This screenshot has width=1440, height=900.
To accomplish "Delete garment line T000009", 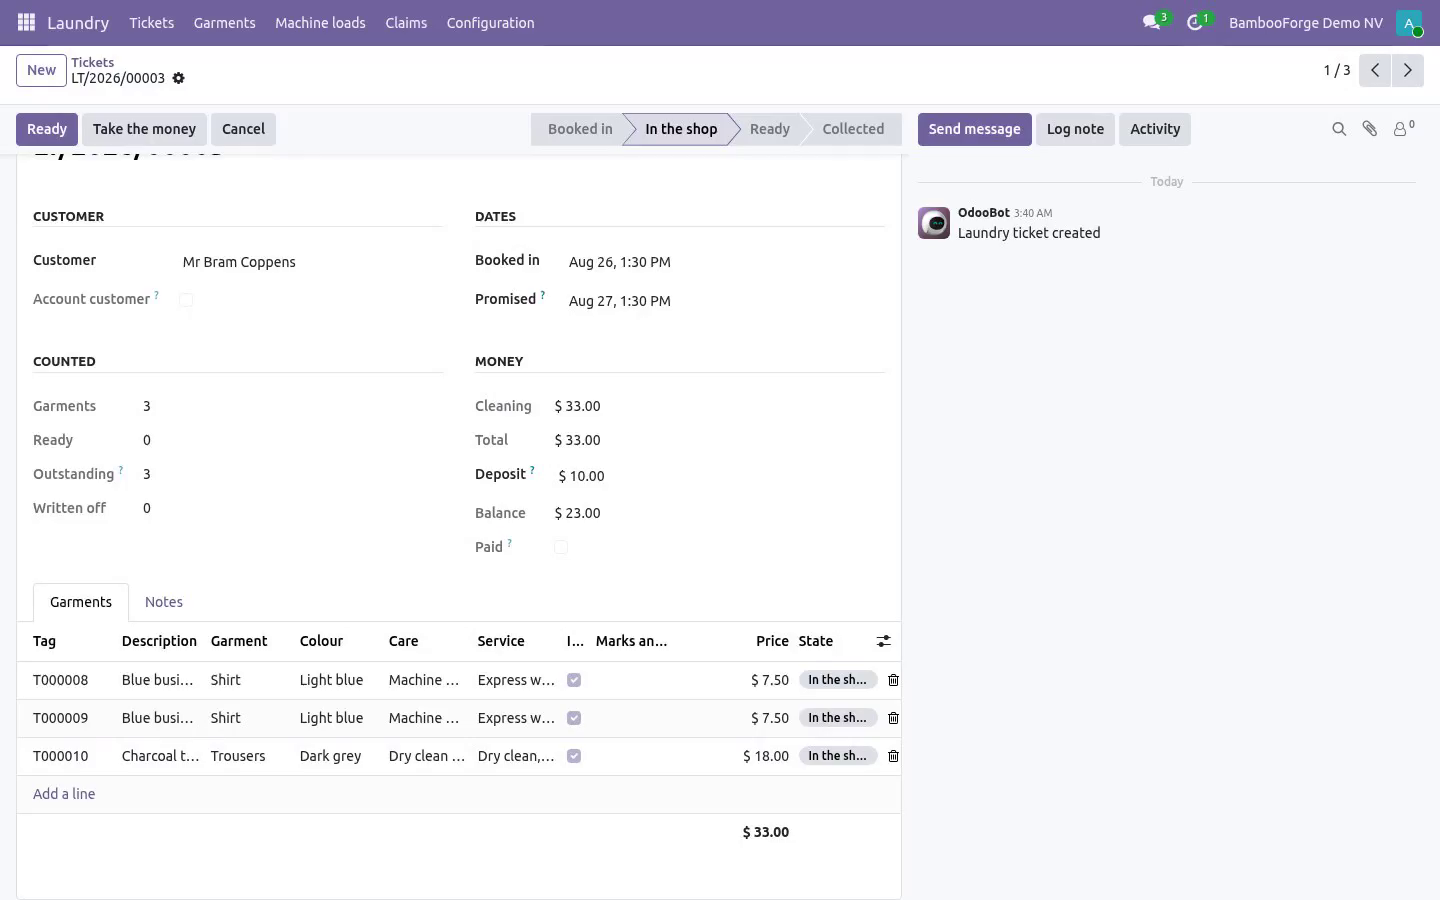I will tap(894, 718).
